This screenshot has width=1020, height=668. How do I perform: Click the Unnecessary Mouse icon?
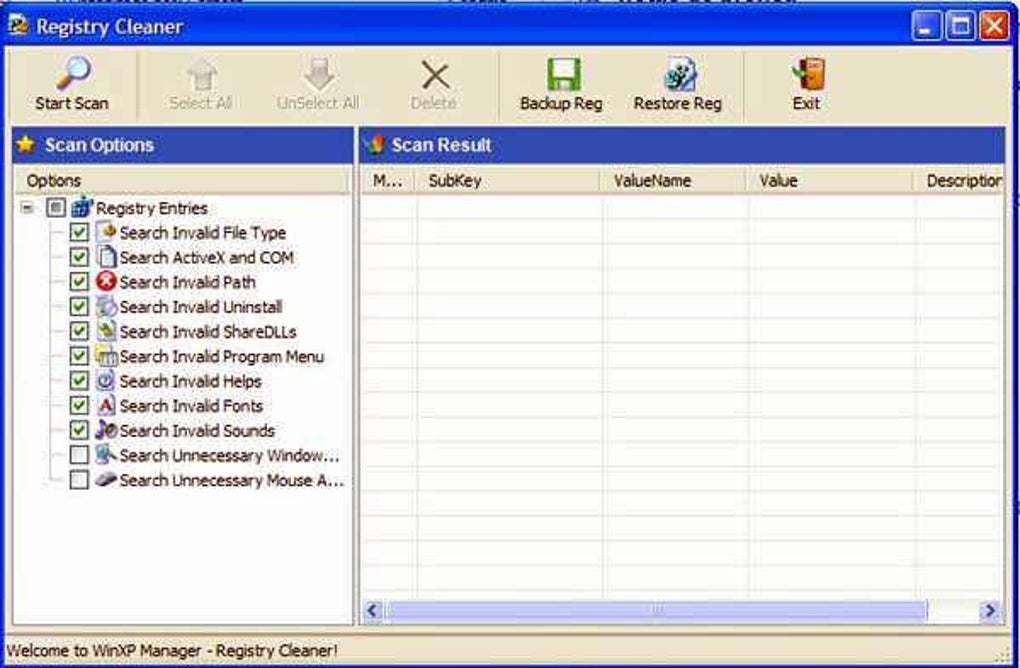click(x=106, y=479)
